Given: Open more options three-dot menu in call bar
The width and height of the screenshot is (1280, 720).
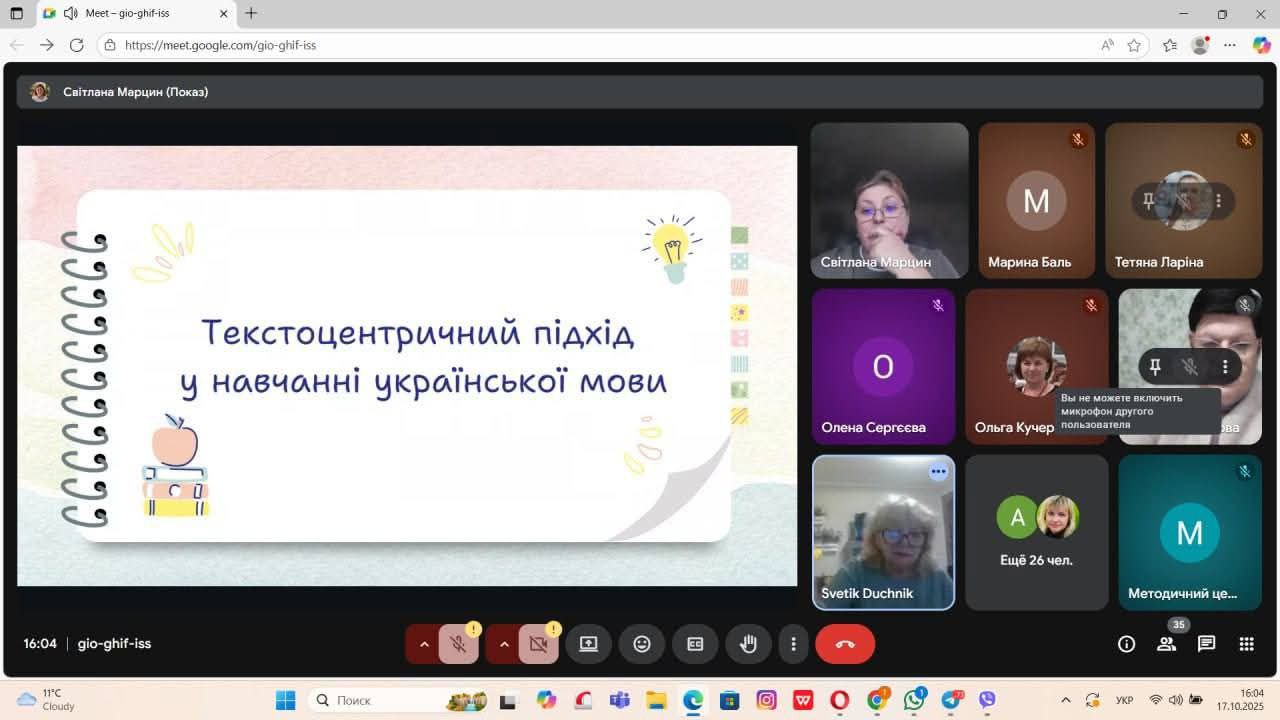Looking at the screenshot, I should click(793, 644).
